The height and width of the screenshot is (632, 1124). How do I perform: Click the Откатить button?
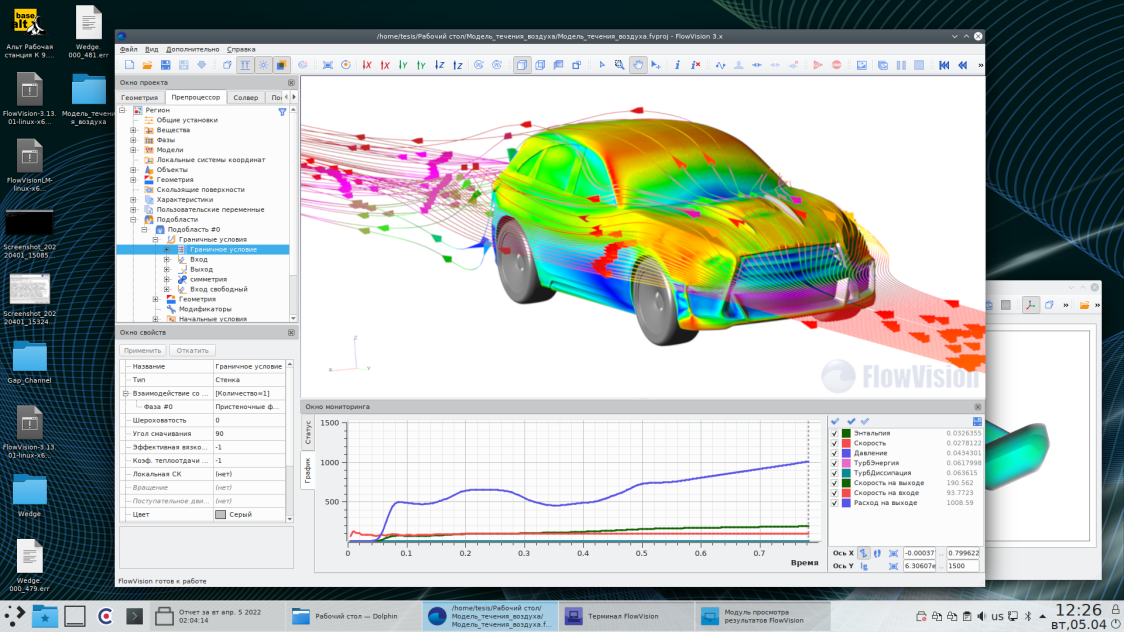pos(190,349)
